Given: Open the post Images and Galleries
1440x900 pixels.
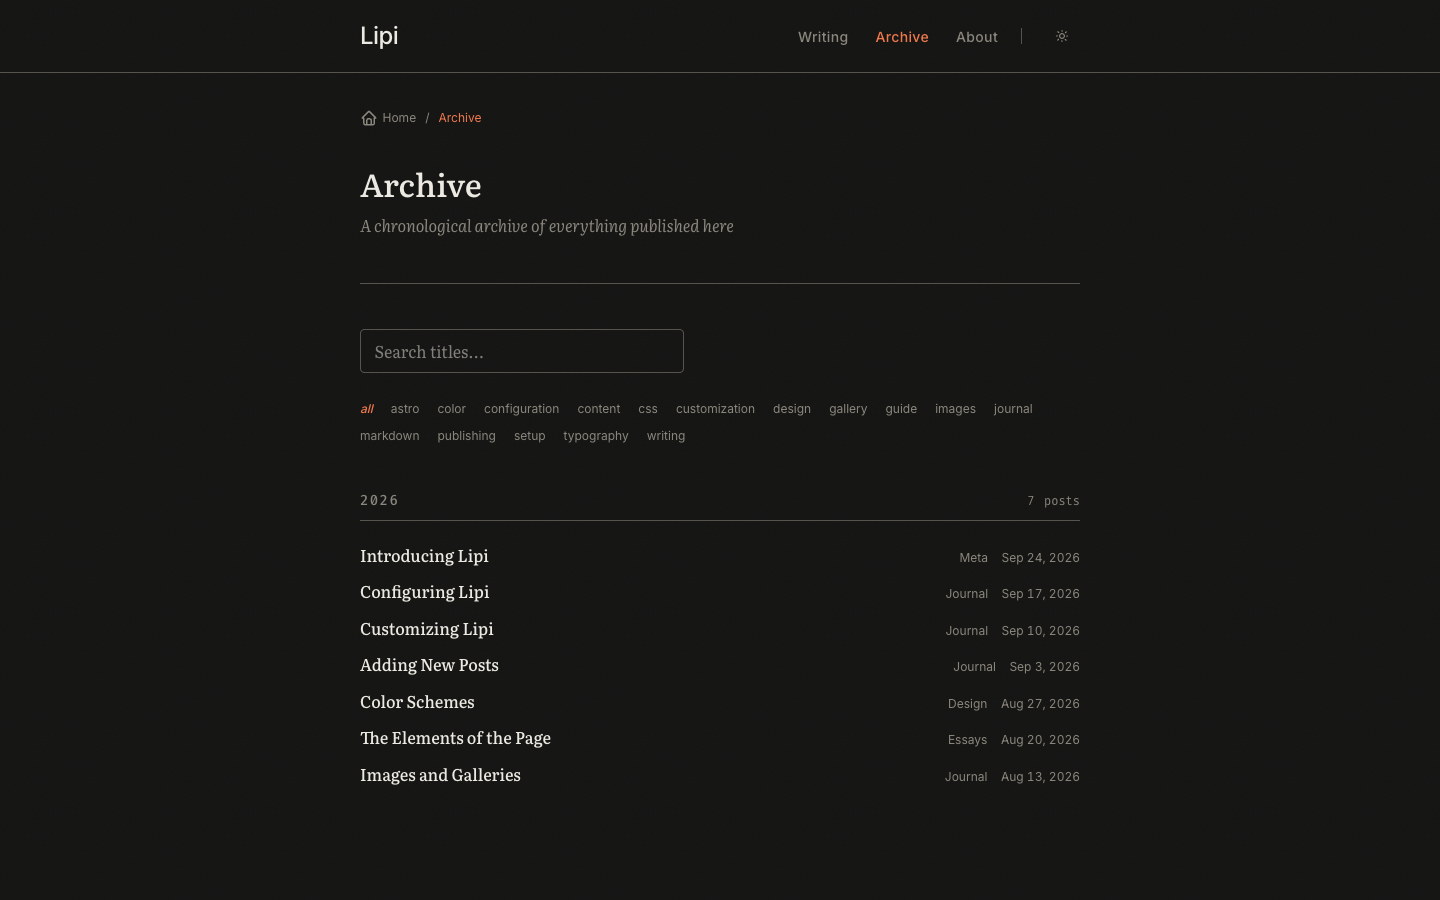Looking at the screenshot, I should tap(440, 775).
